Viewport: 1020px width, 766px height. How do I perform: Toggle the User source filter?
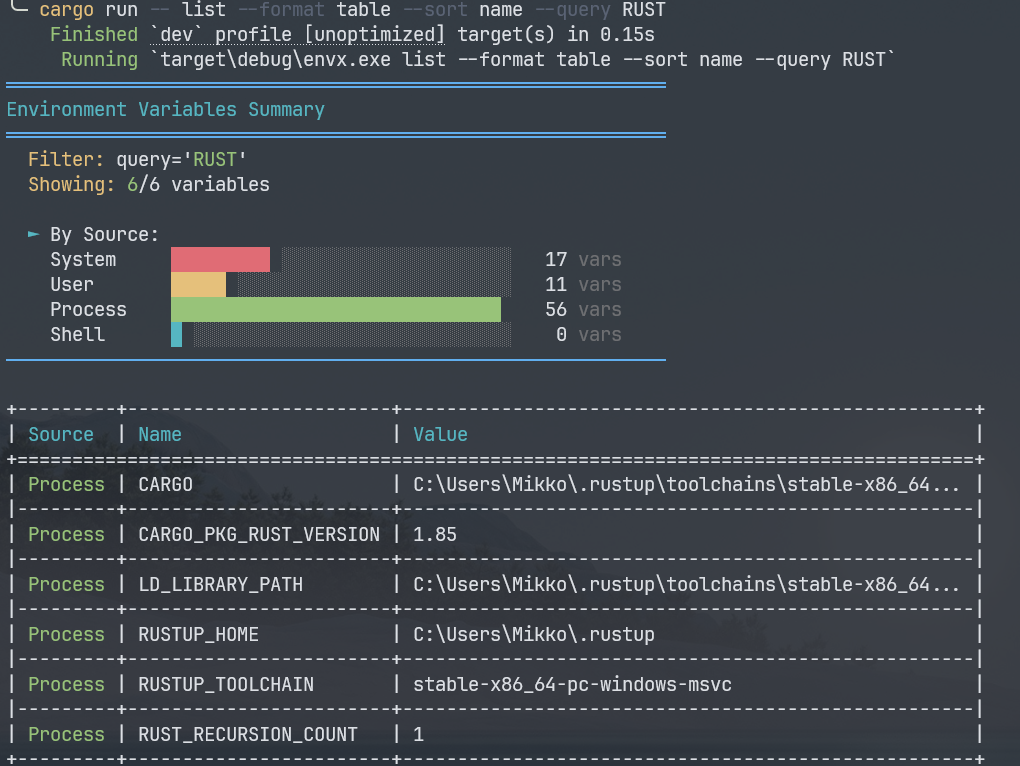(71, 284)
